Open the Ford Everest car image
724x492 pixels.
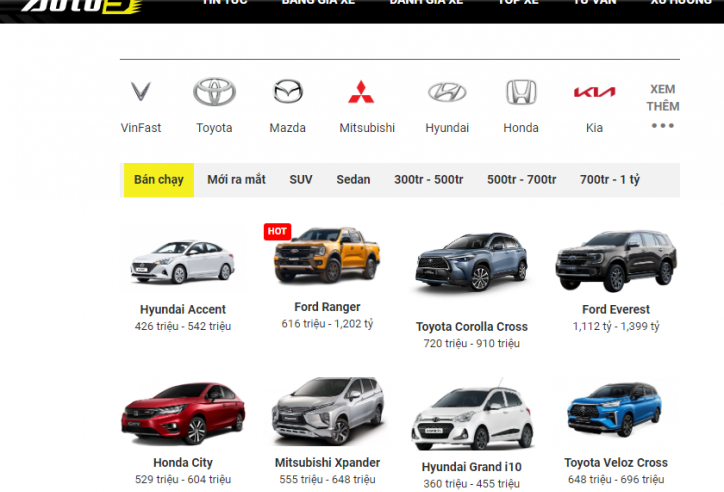pos(616,261)
